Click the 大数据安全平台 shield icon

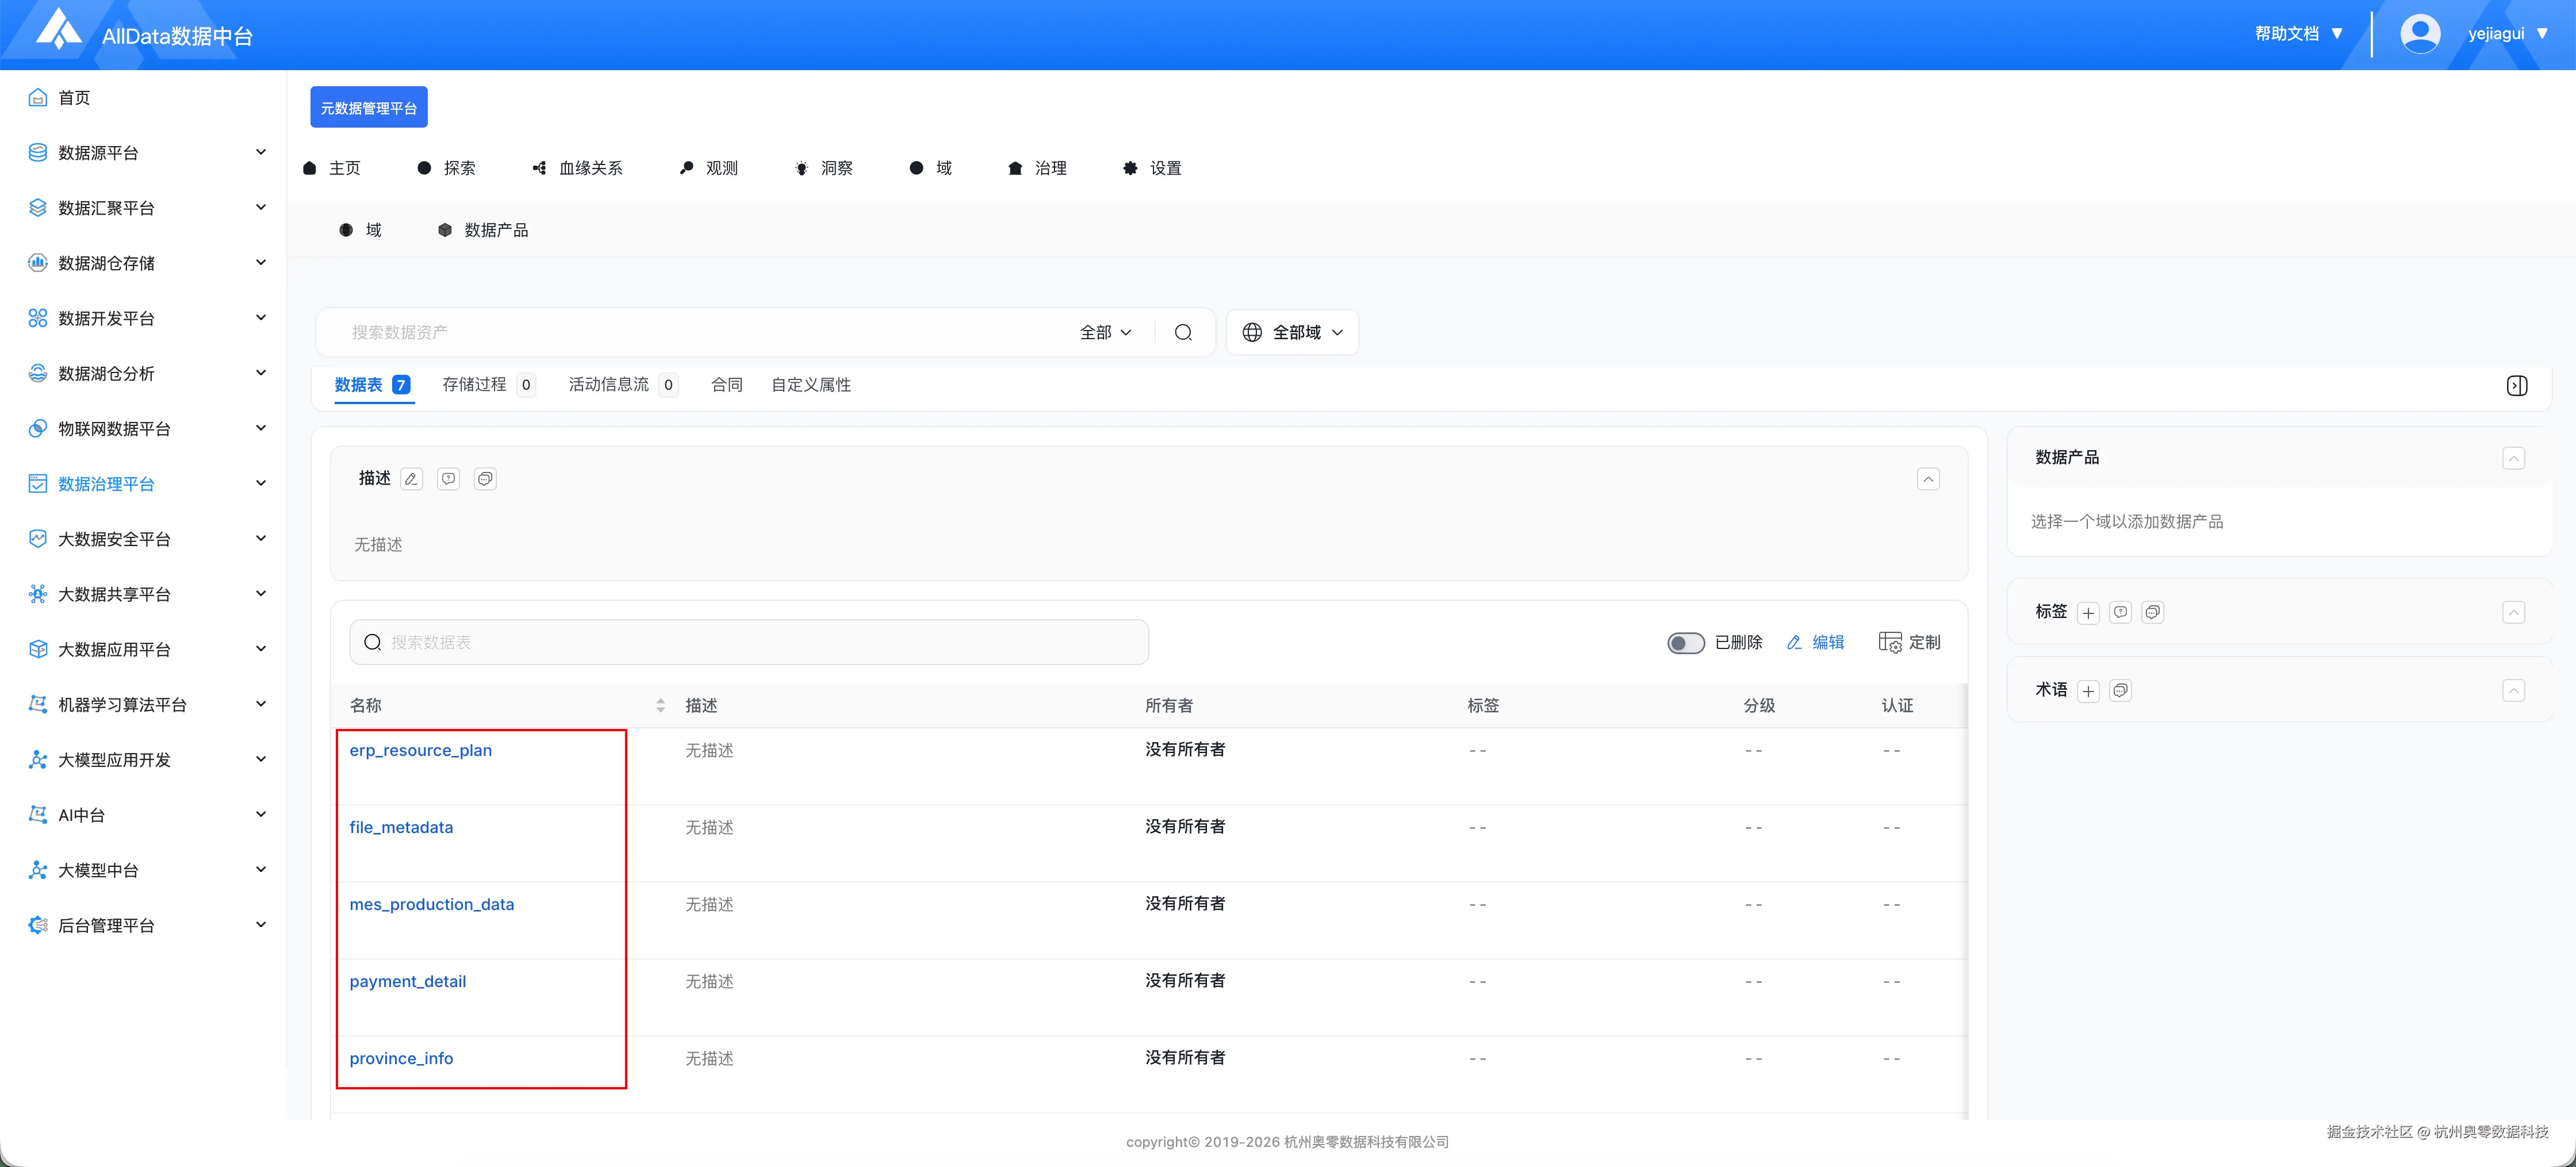pos(38,539)
